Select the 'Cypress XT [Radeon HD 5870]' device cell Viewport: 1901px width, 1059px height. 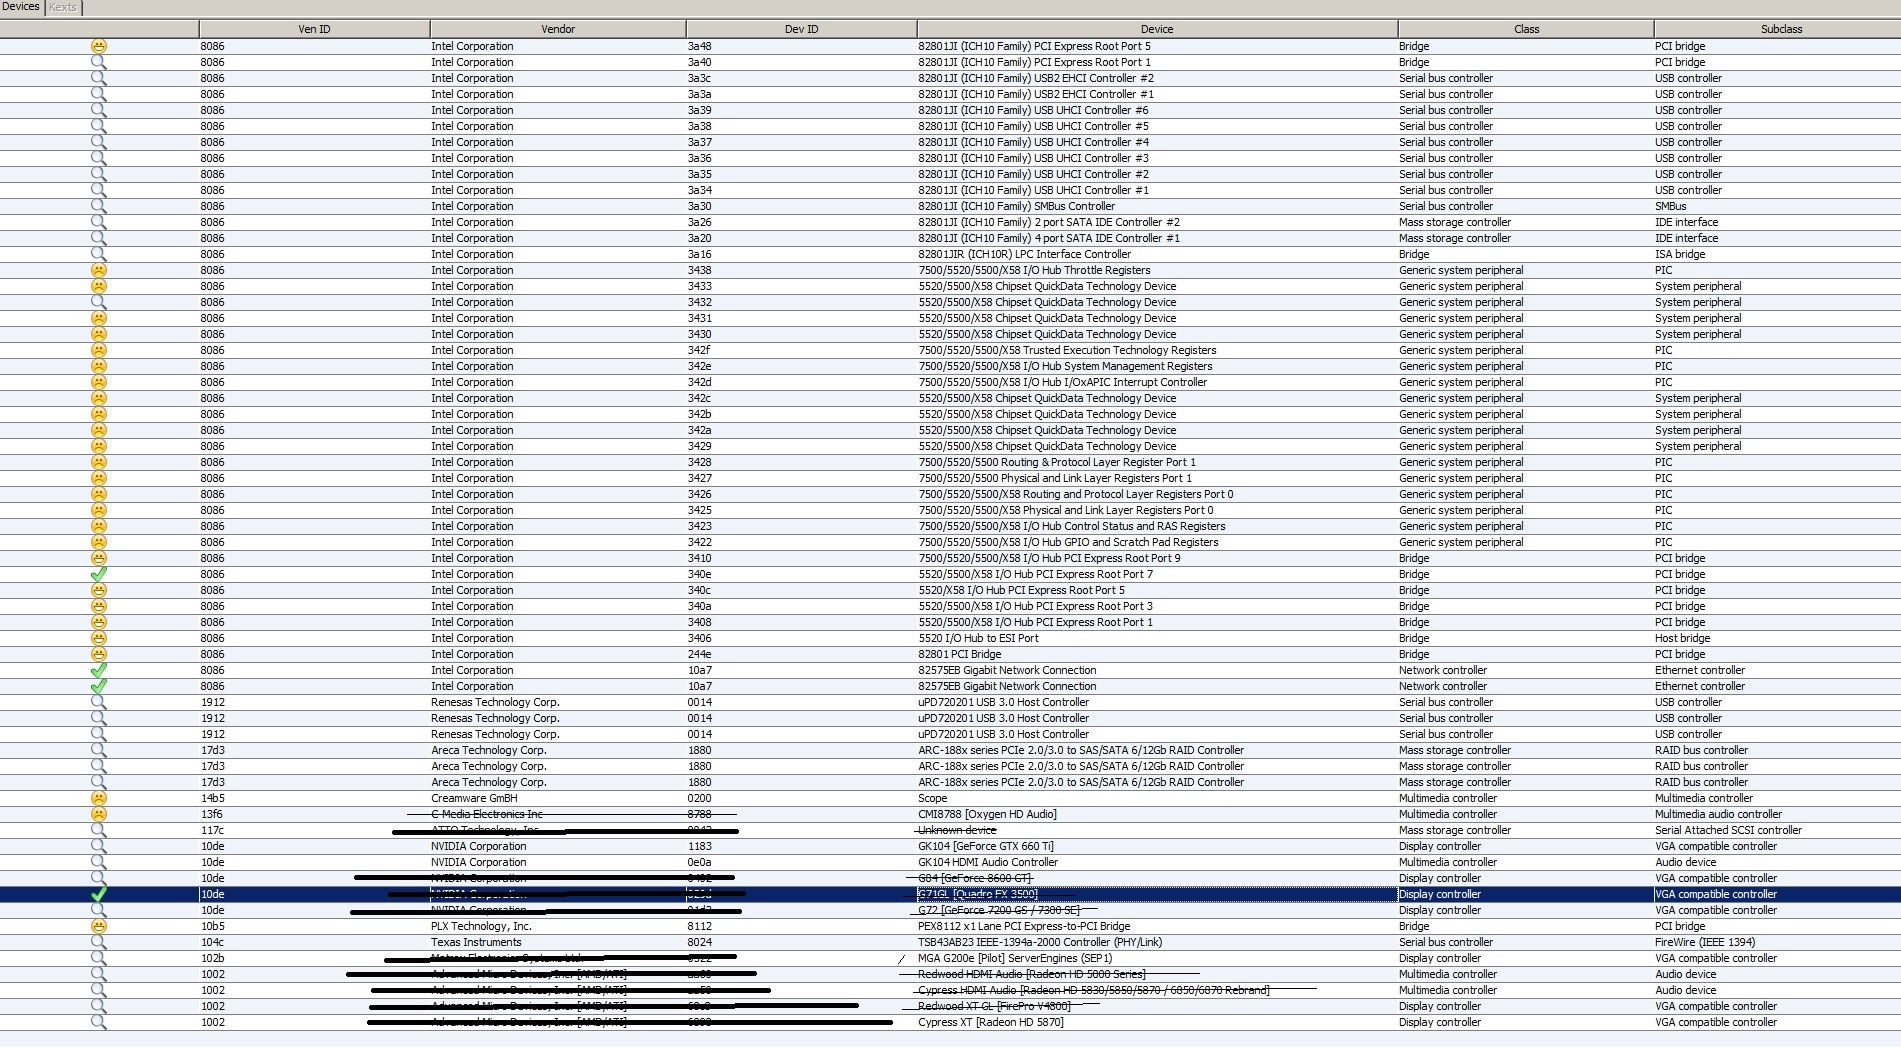(x=1157, y=1022)
